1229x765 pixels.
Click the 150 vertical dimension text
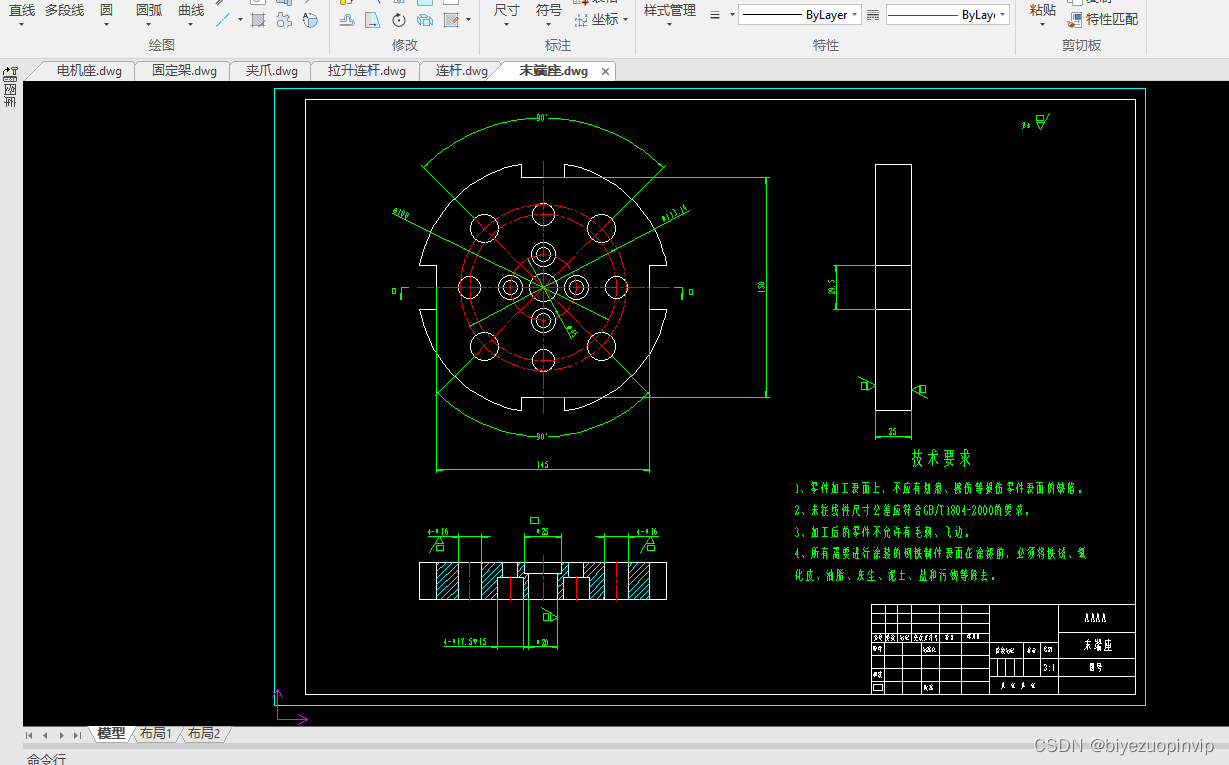(x=762, y=287)
